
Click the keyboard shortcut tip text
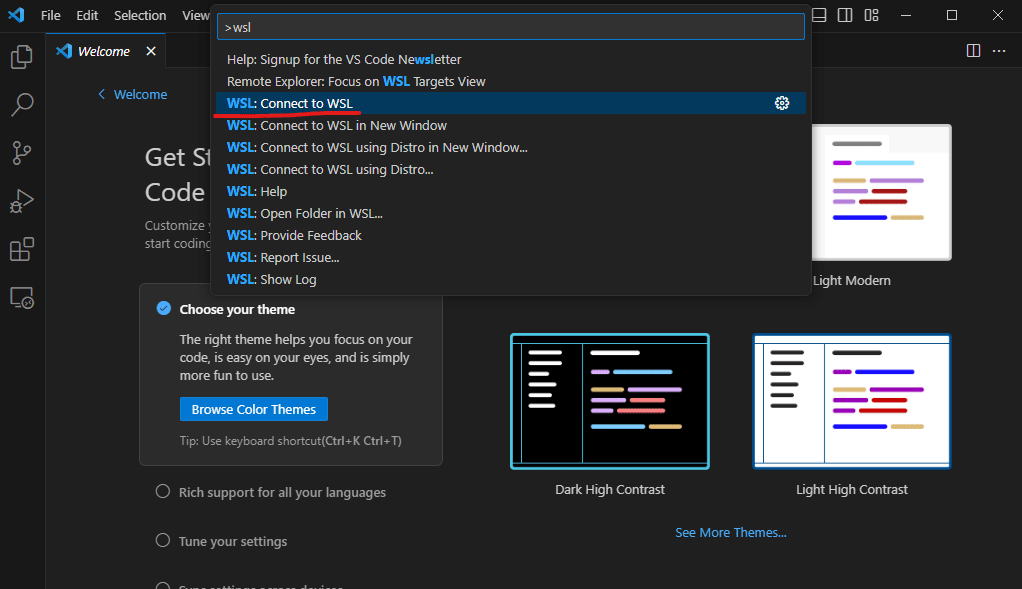point(291,441)
